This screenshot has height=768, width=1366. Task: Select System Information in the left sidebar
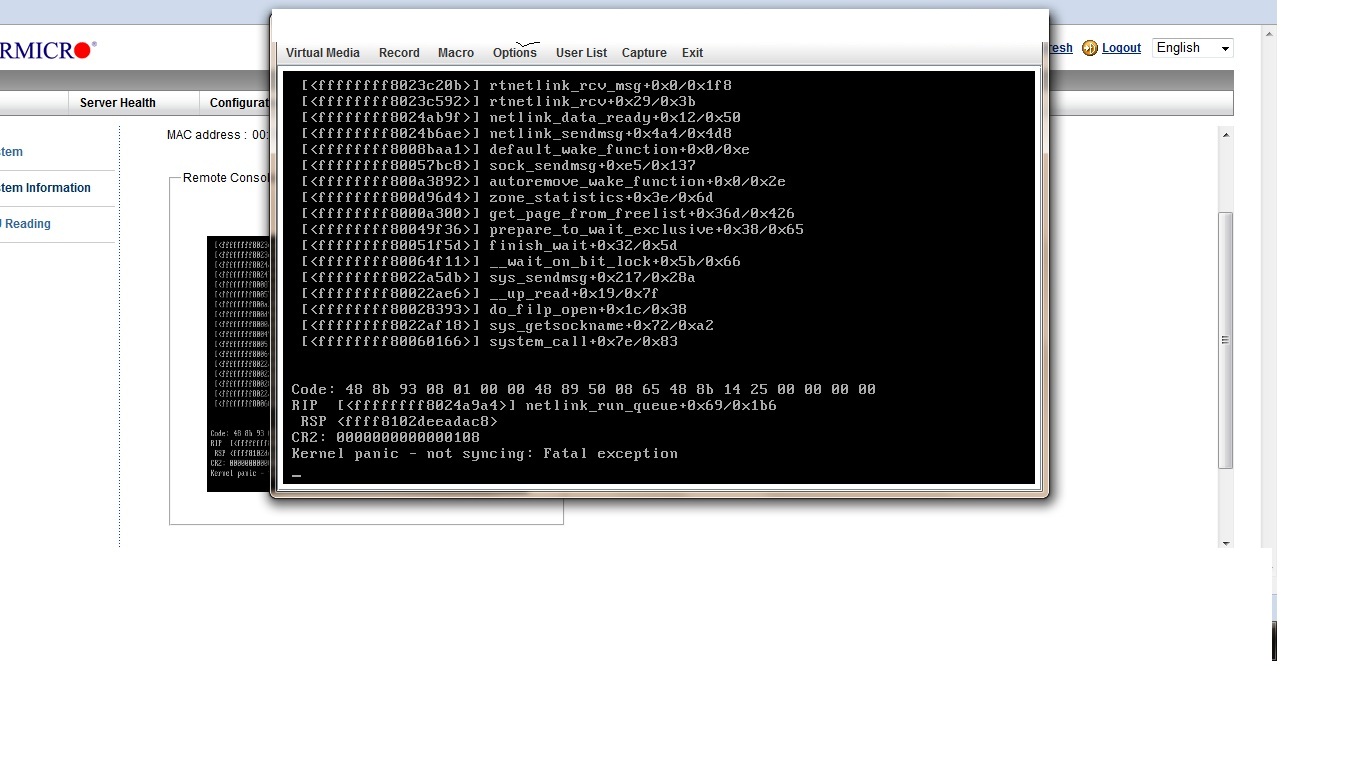coord(46,188)
